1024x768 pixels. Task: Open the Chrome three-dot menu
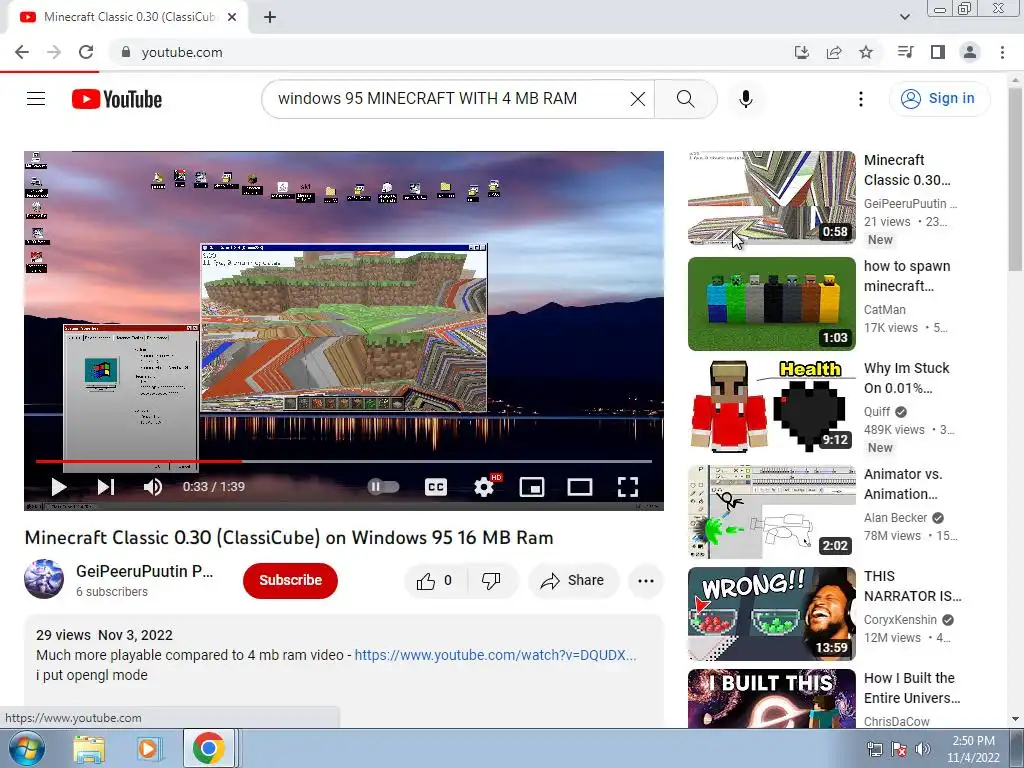[1002, 52]
